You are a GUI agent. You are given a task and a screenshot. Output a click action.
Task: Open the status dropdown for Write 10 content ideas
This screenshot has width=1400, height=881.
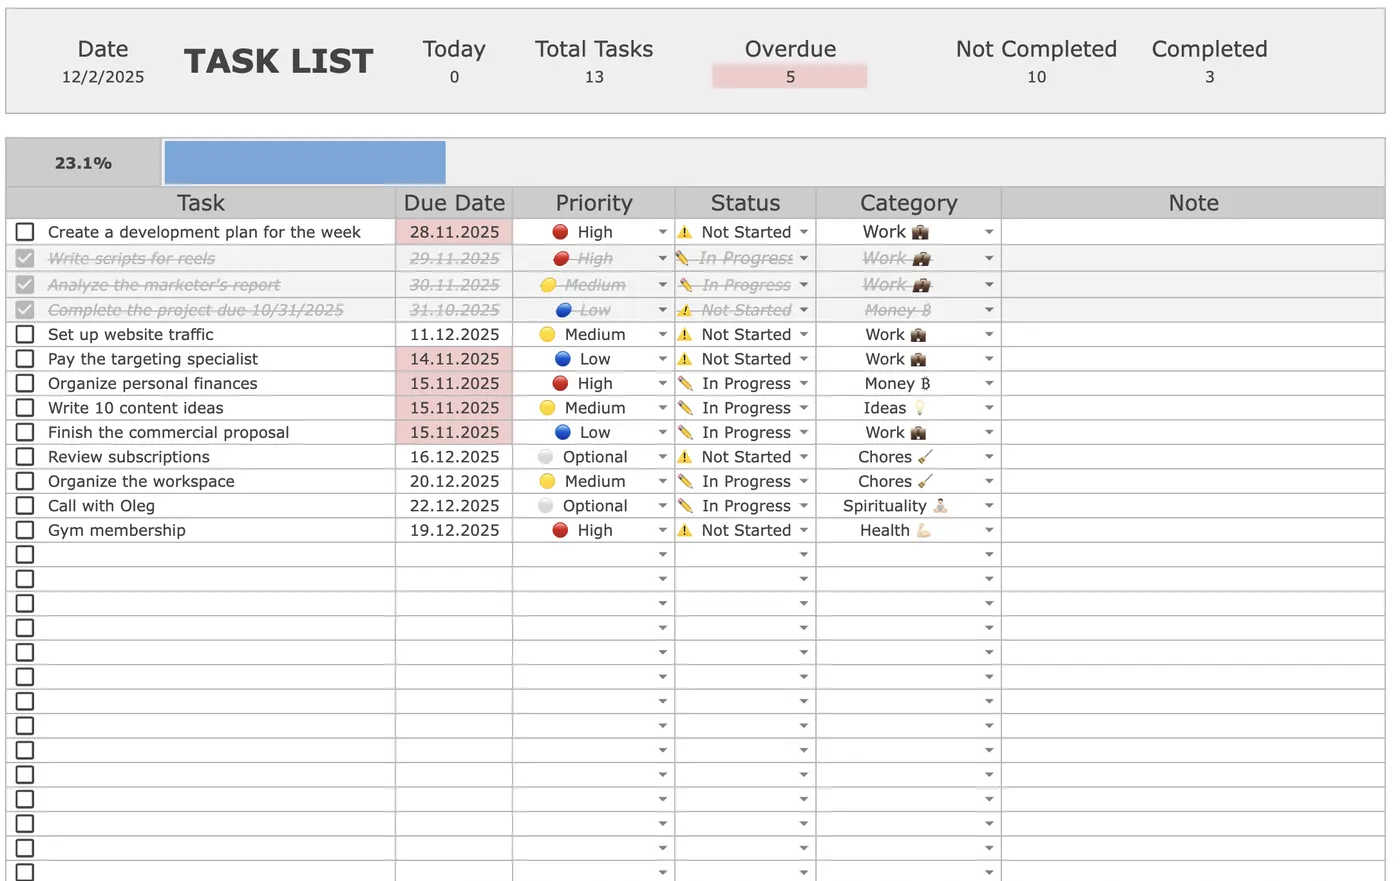(803, 408)
